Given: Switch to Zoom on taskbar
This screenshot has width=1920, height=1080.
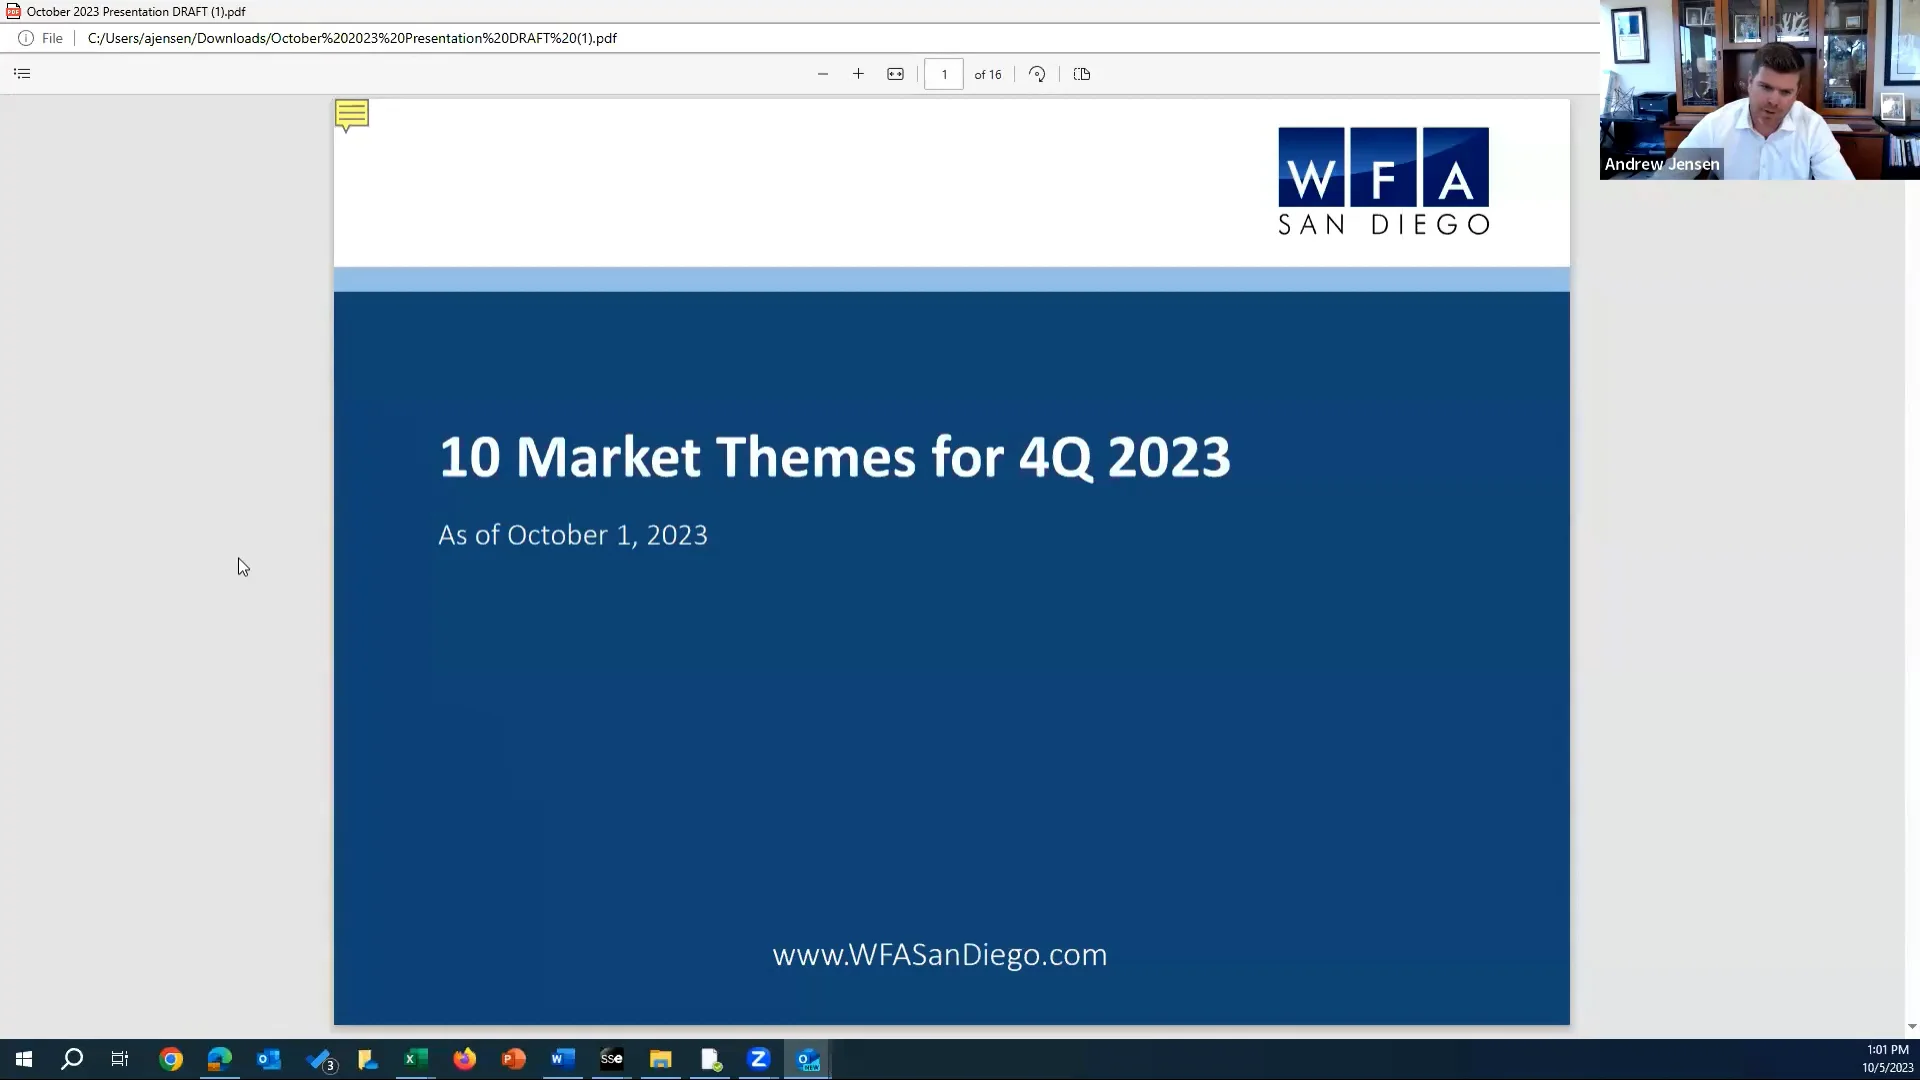Looking at the screenshot, I should coord(759,1059).
